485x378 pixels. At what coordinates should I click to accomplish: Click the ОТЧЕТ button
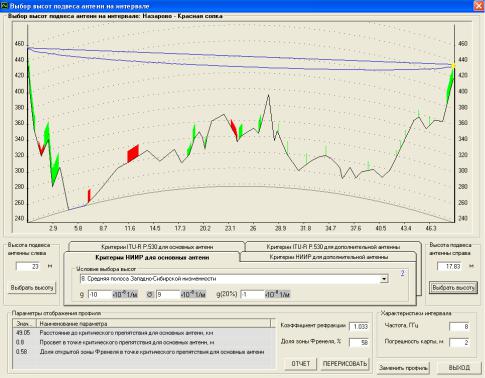301,364
